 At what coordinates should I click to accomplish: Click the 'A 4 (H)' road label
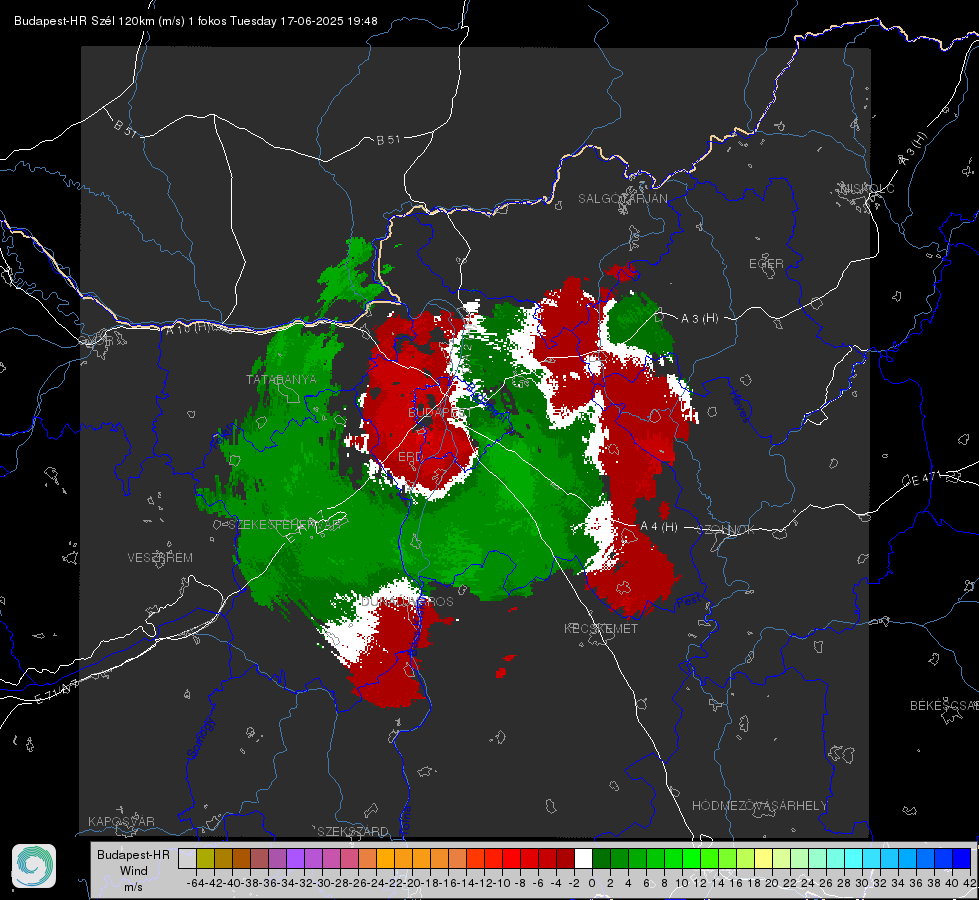pos(659,527)
